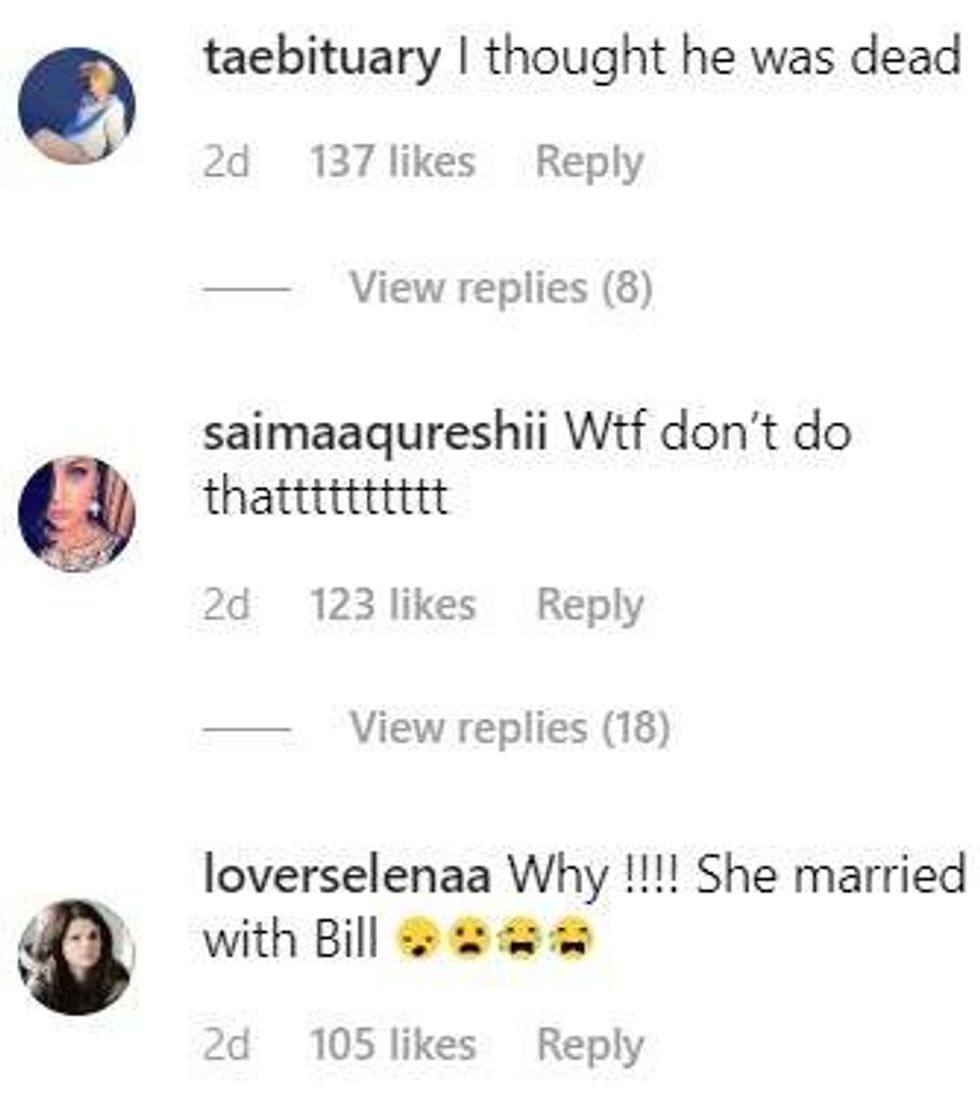Click the 2d timestamp on saimaaqureshii's comment
980x1118 pixels.
pos(226,605)
